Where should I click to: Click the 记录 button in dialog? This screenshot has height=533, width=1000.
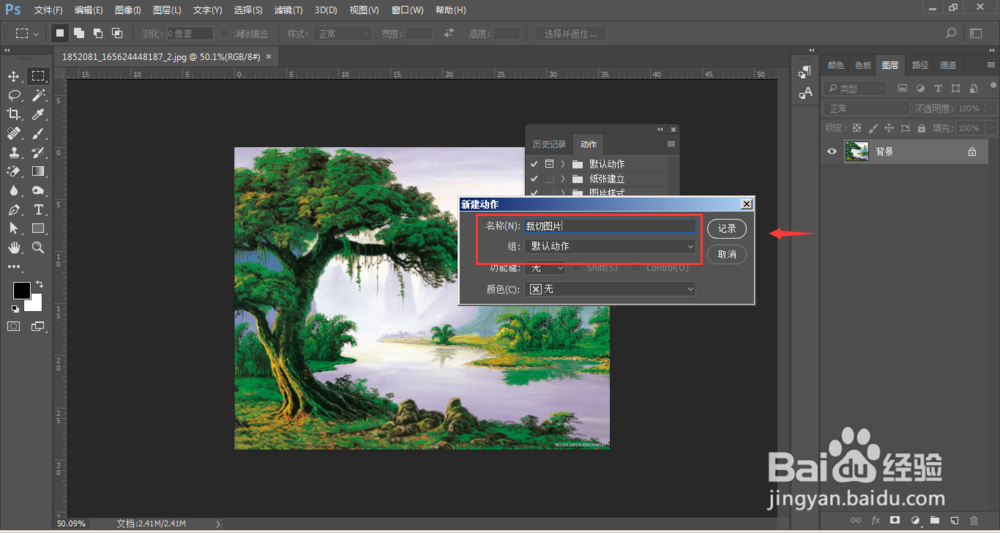(727, 229)
